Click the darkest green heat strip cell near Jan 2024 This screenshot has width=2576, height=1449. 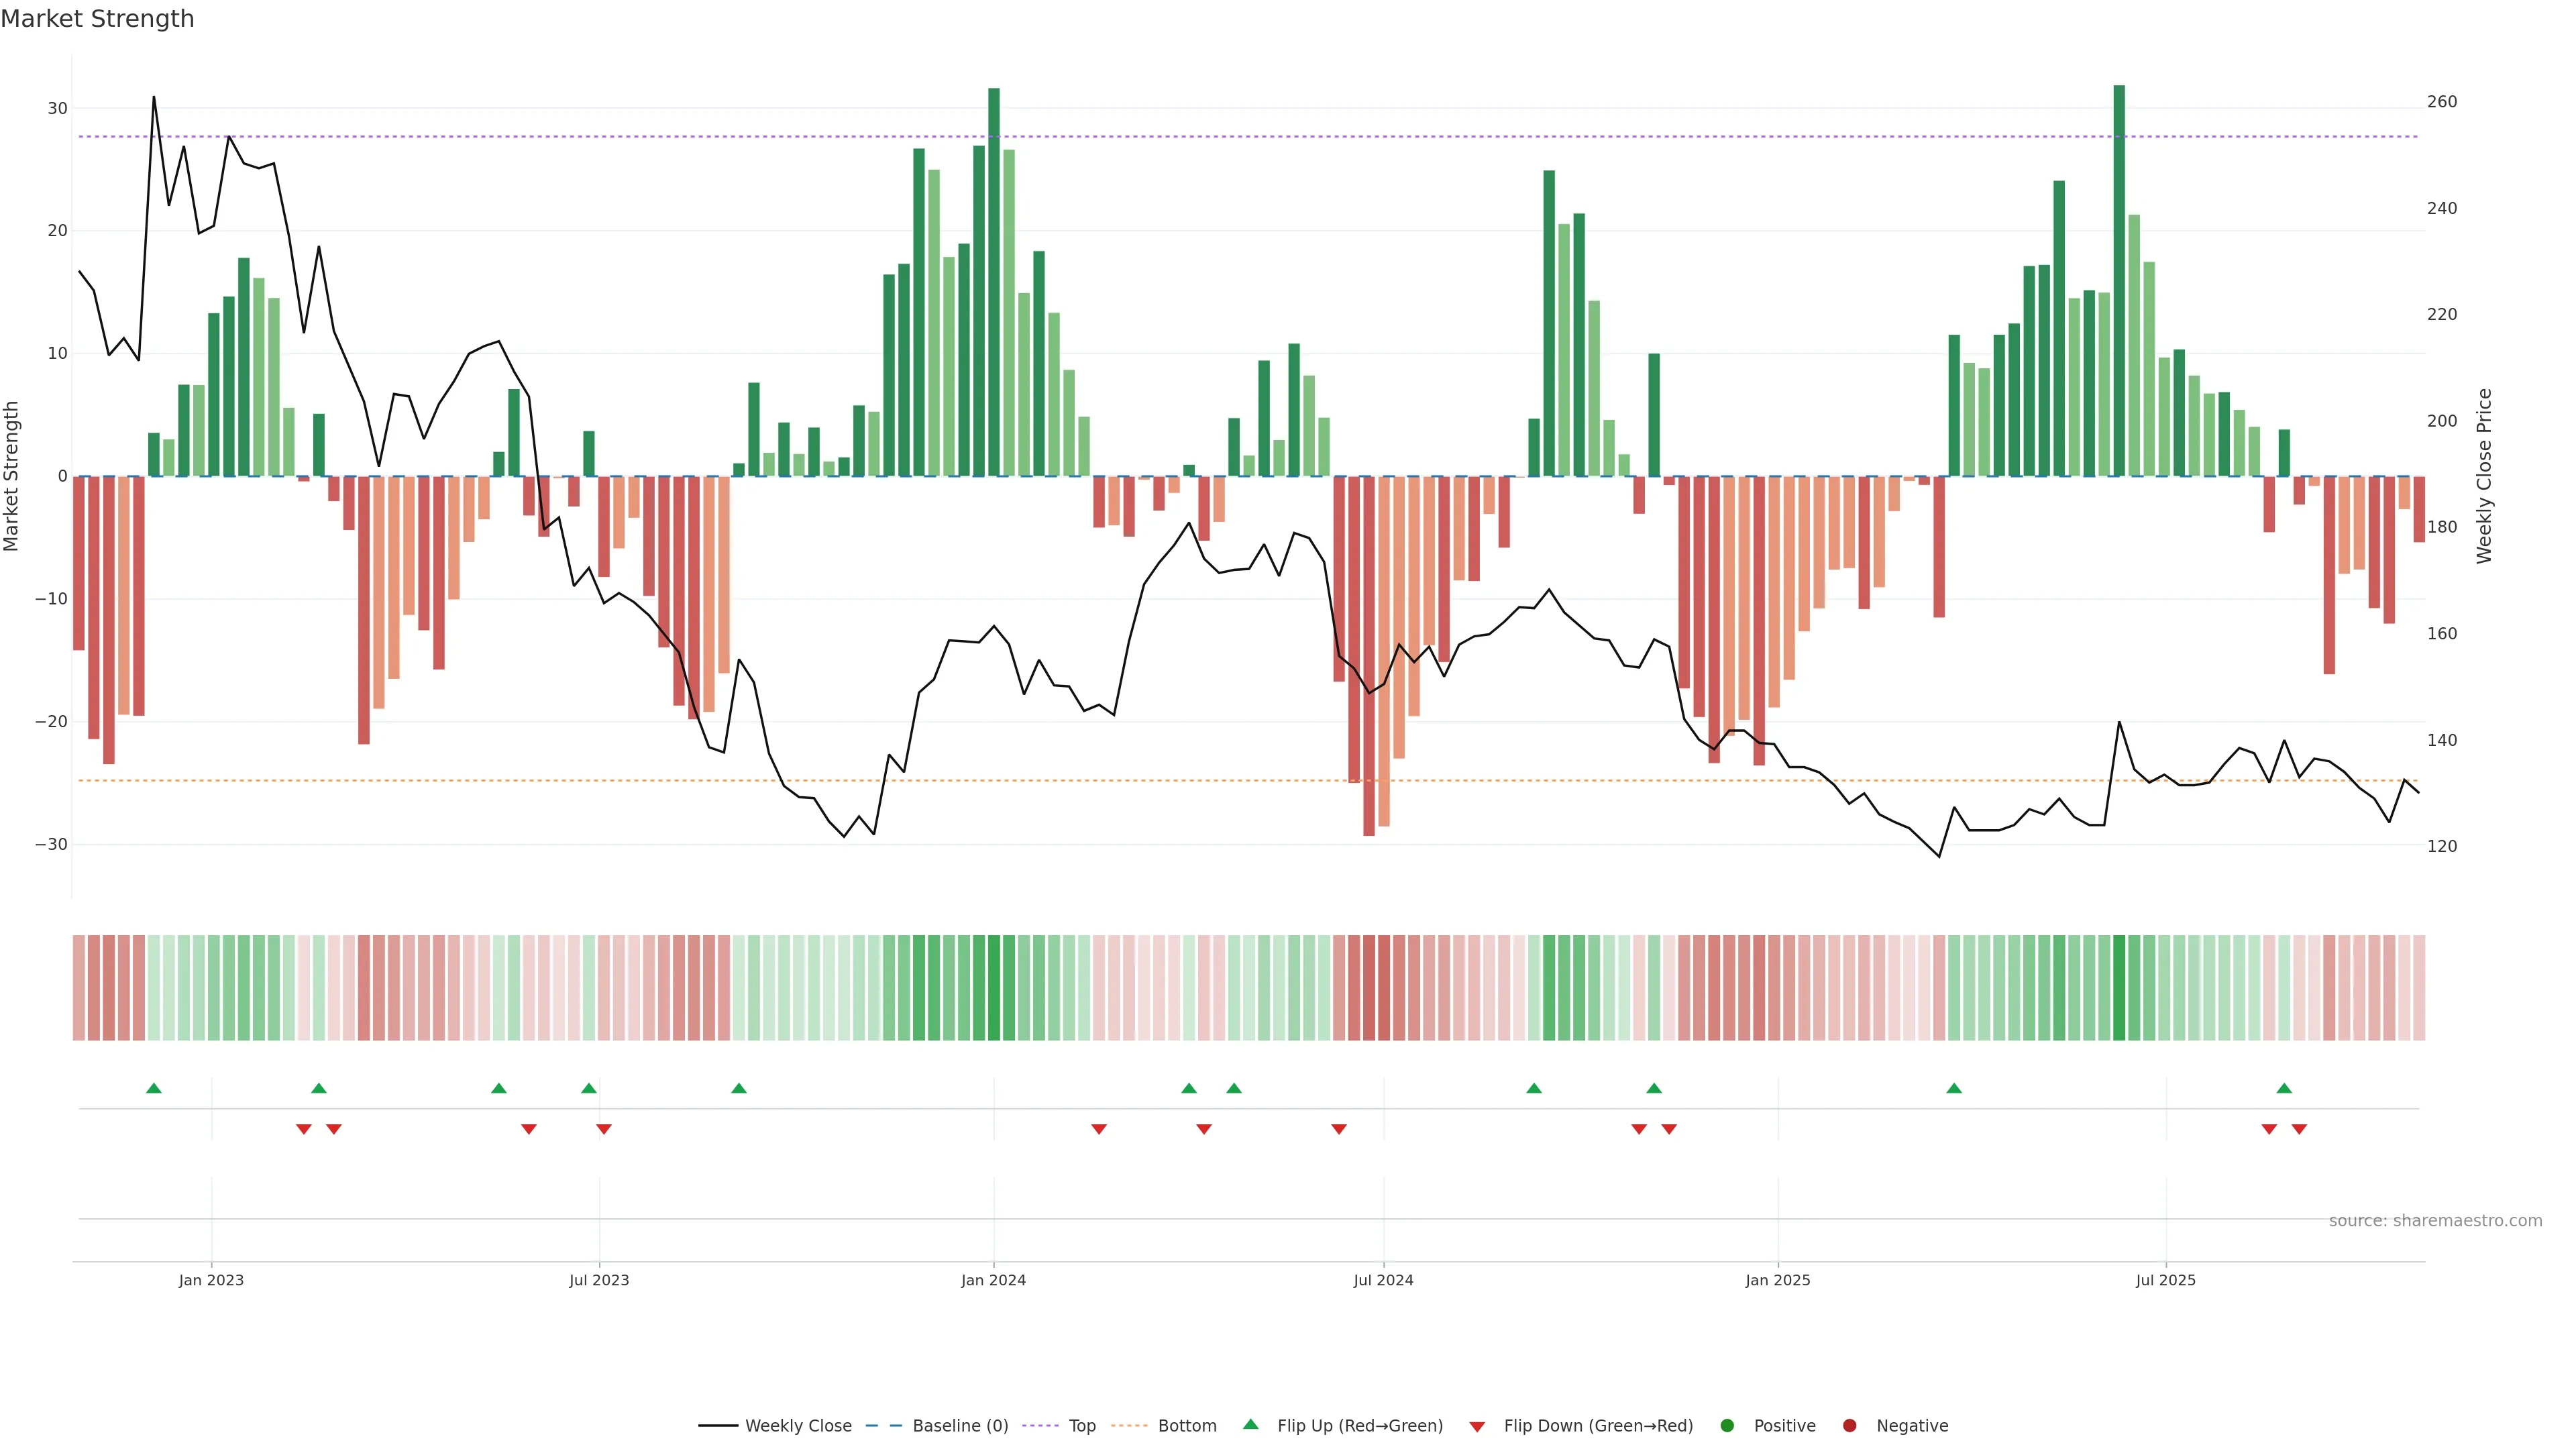click(x=994, y=988)
